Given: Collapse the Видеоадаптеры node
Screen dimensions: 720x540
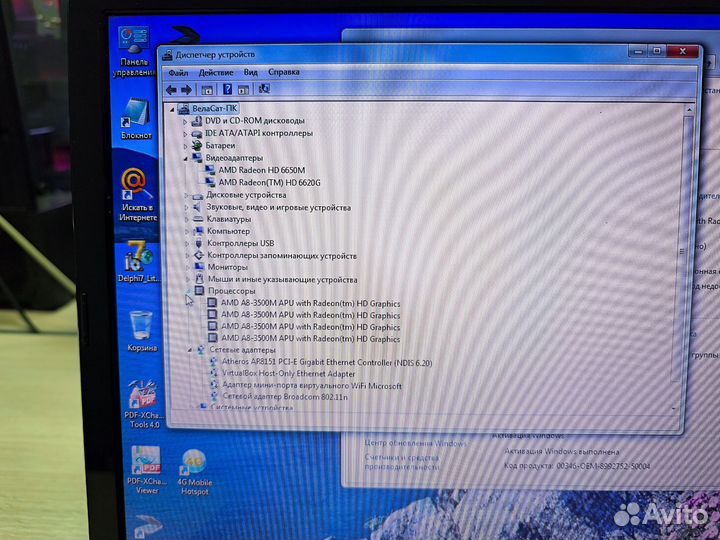Looking at the screenshot, I should (x=186, y=159).
